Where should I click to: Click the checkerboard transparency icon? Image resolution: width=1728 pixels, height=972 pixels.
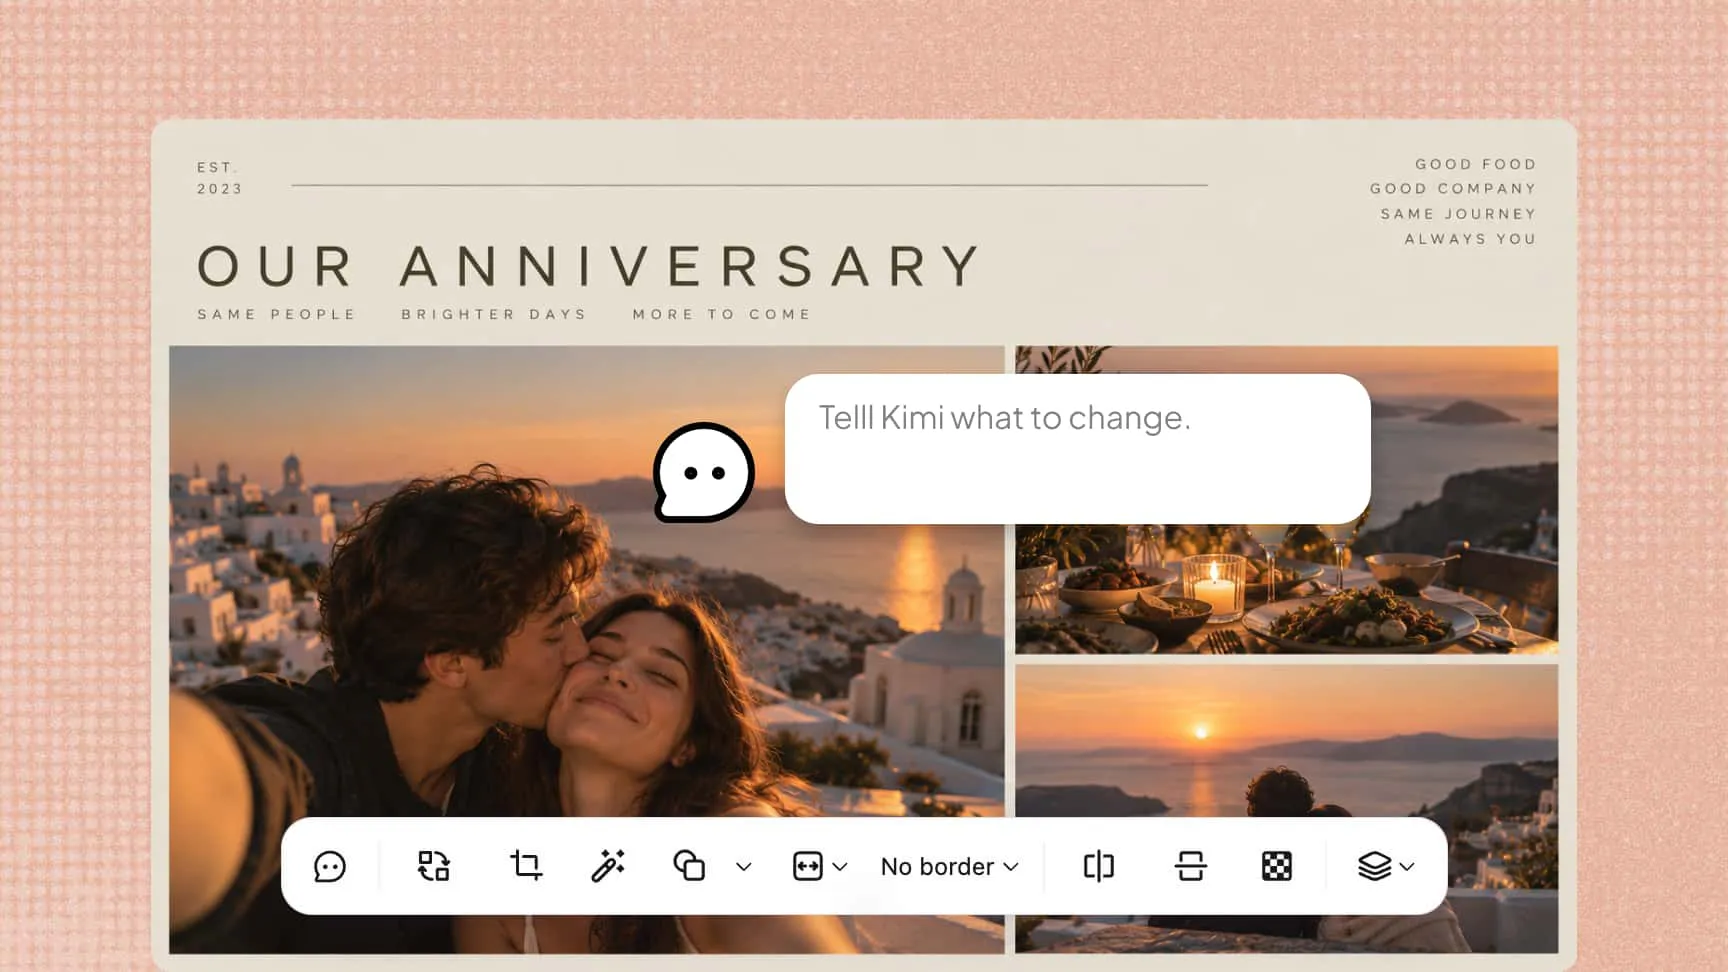(x=1277, y=866)
